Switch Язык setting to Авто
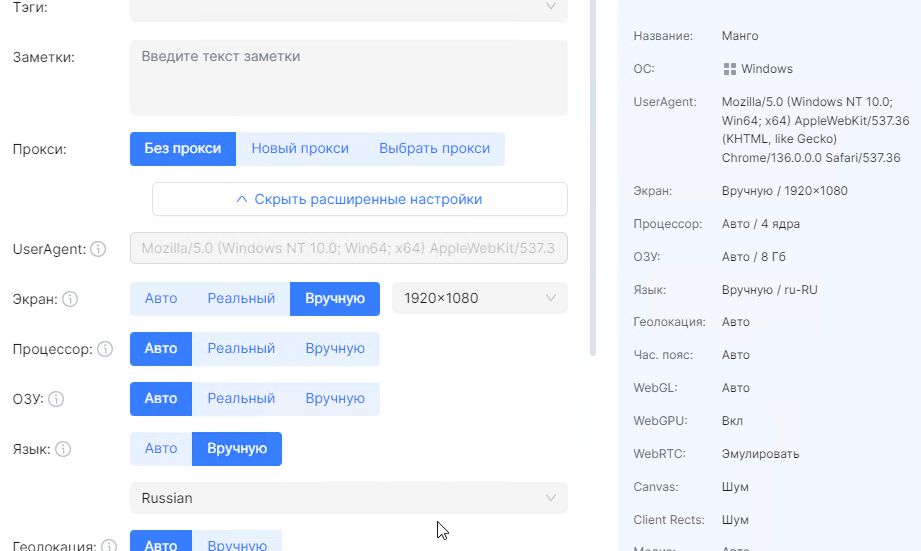 click(161, 448)
